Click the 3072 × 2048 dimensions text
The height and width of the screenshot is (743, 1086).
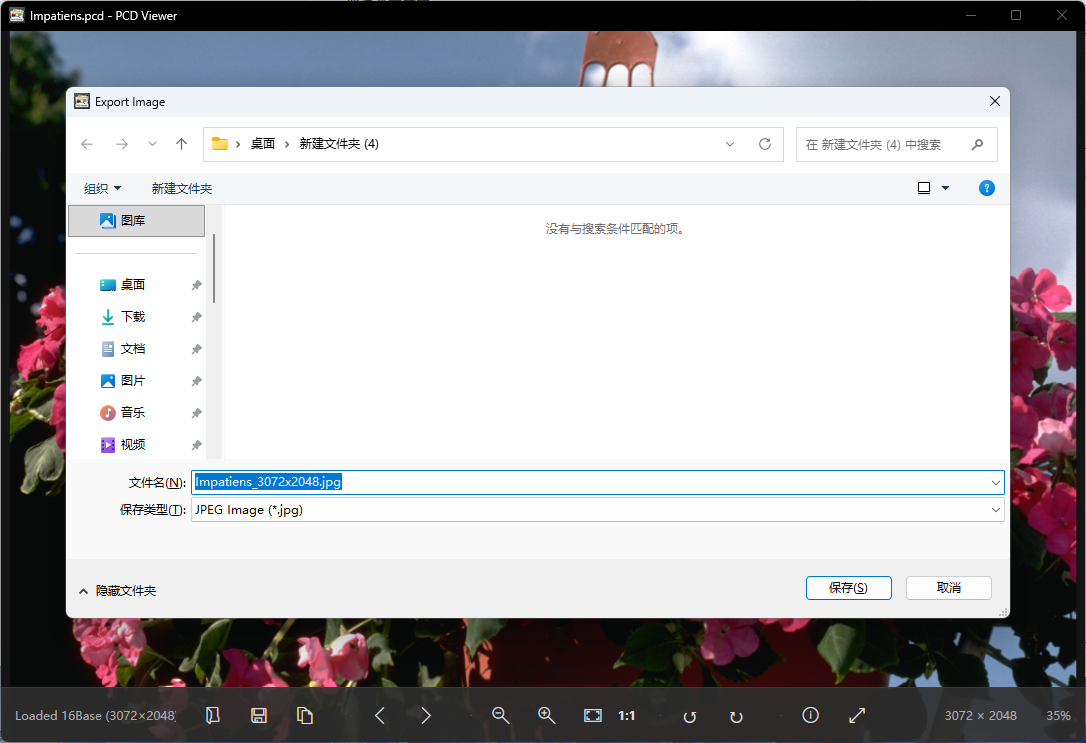point(980,715)
